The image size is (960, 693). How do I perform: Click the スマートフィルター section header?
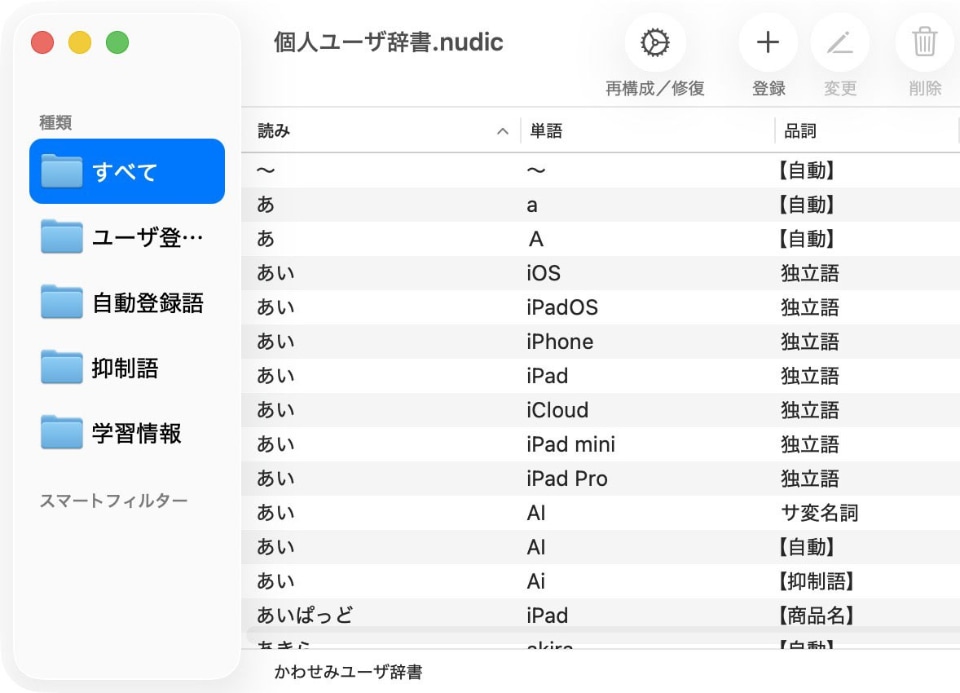coord(113,501)
